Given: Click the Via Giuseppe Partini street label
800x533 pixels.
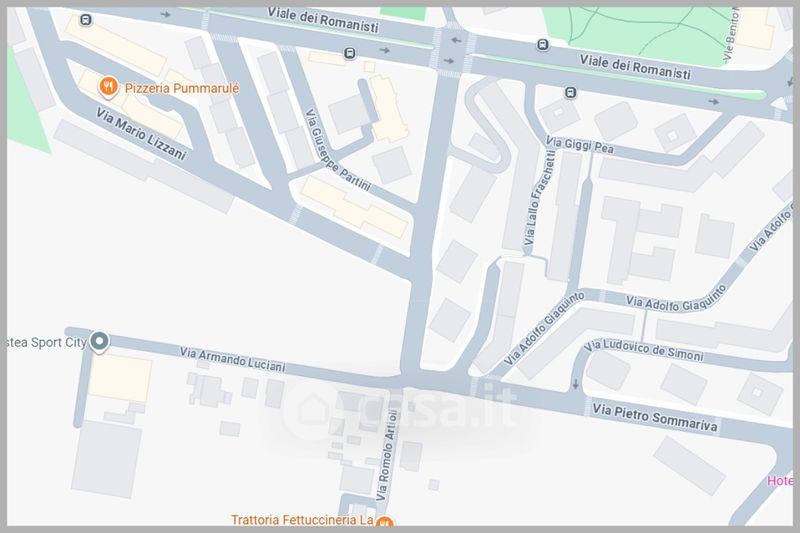Looking at the screenshot, I should click(337, 150).
